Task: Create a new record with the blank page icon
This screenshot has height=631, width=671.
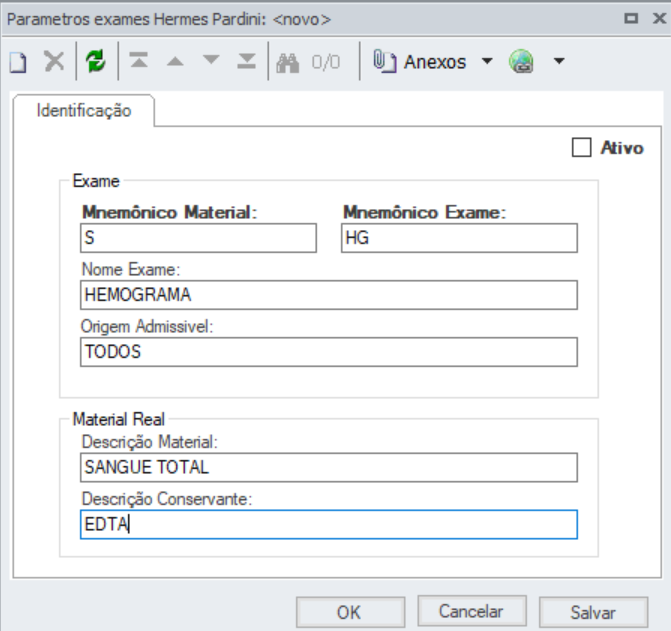Action: (18, 62)
